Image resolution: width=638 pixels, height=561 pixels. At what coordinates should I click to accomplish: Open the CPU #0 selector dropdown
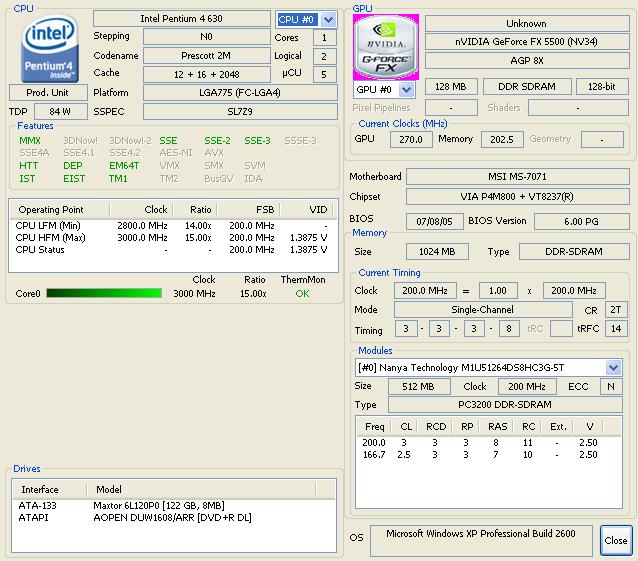point(328,19)
